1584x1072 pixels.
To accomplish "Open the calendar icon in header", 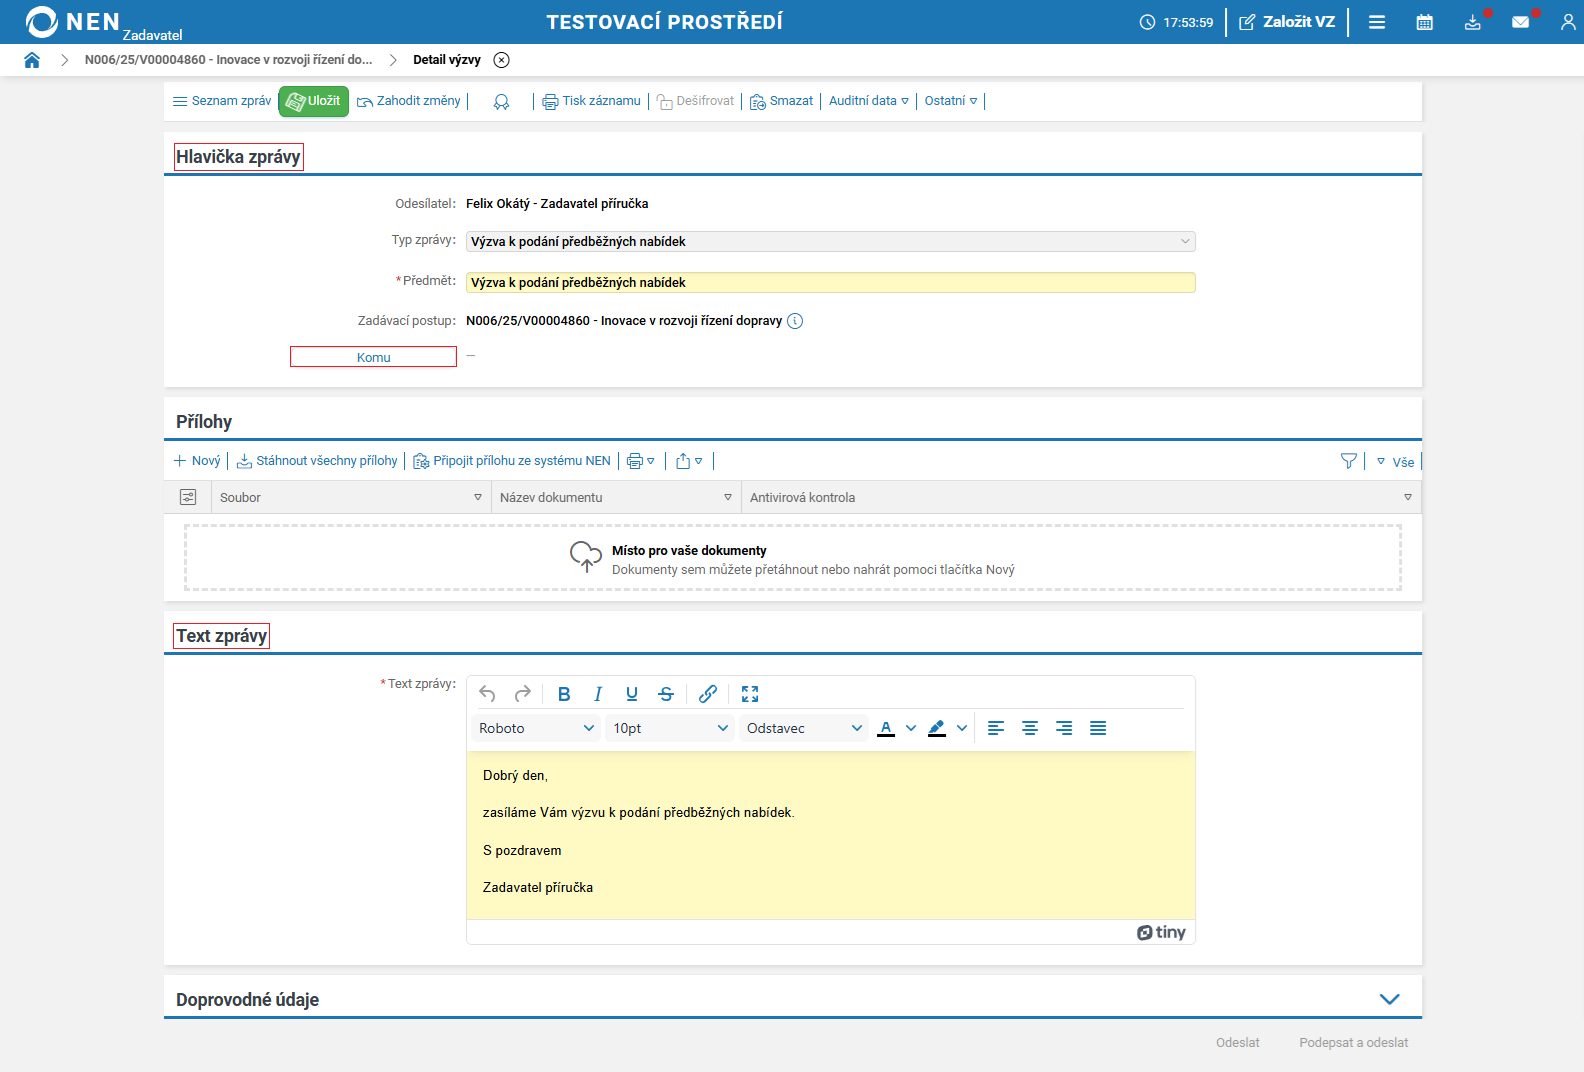I will pos(1425,22).
